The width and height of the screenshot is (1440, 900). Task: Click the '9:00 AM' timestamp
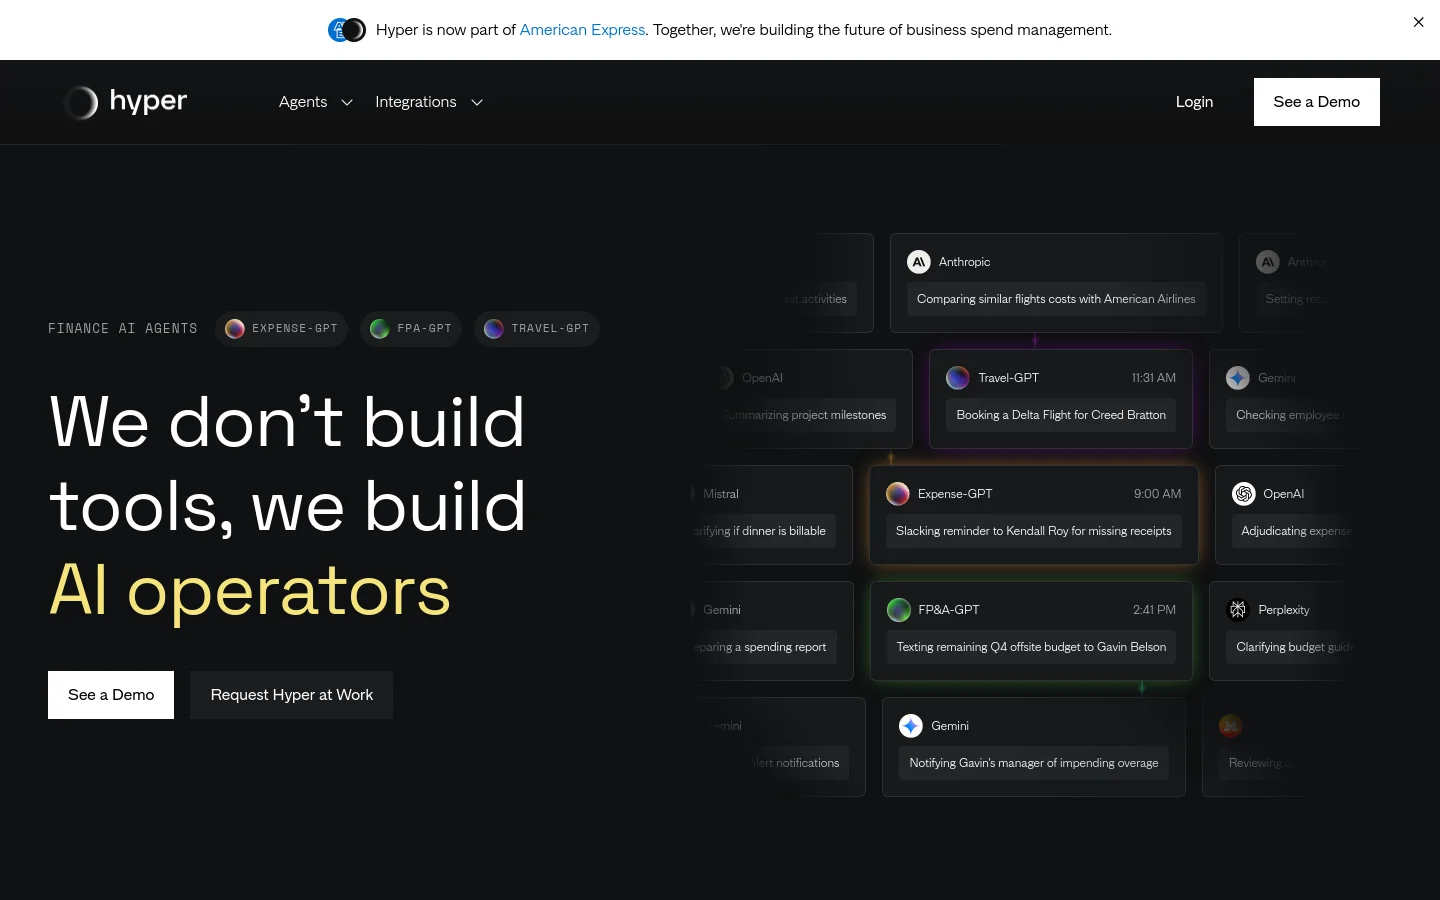tap(1158, 494)
